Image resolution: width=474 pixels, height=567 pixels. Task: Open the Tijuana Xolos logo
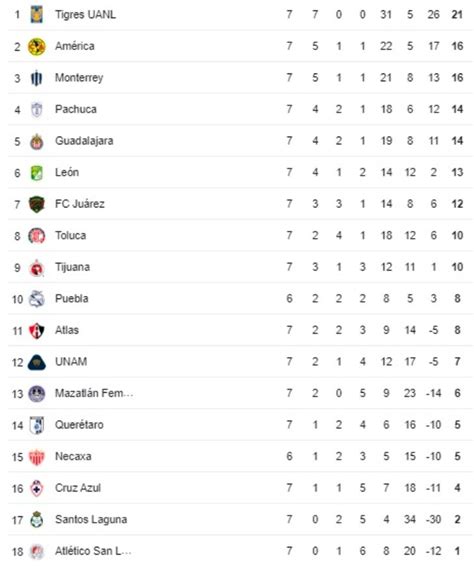[x=37, y=268]
